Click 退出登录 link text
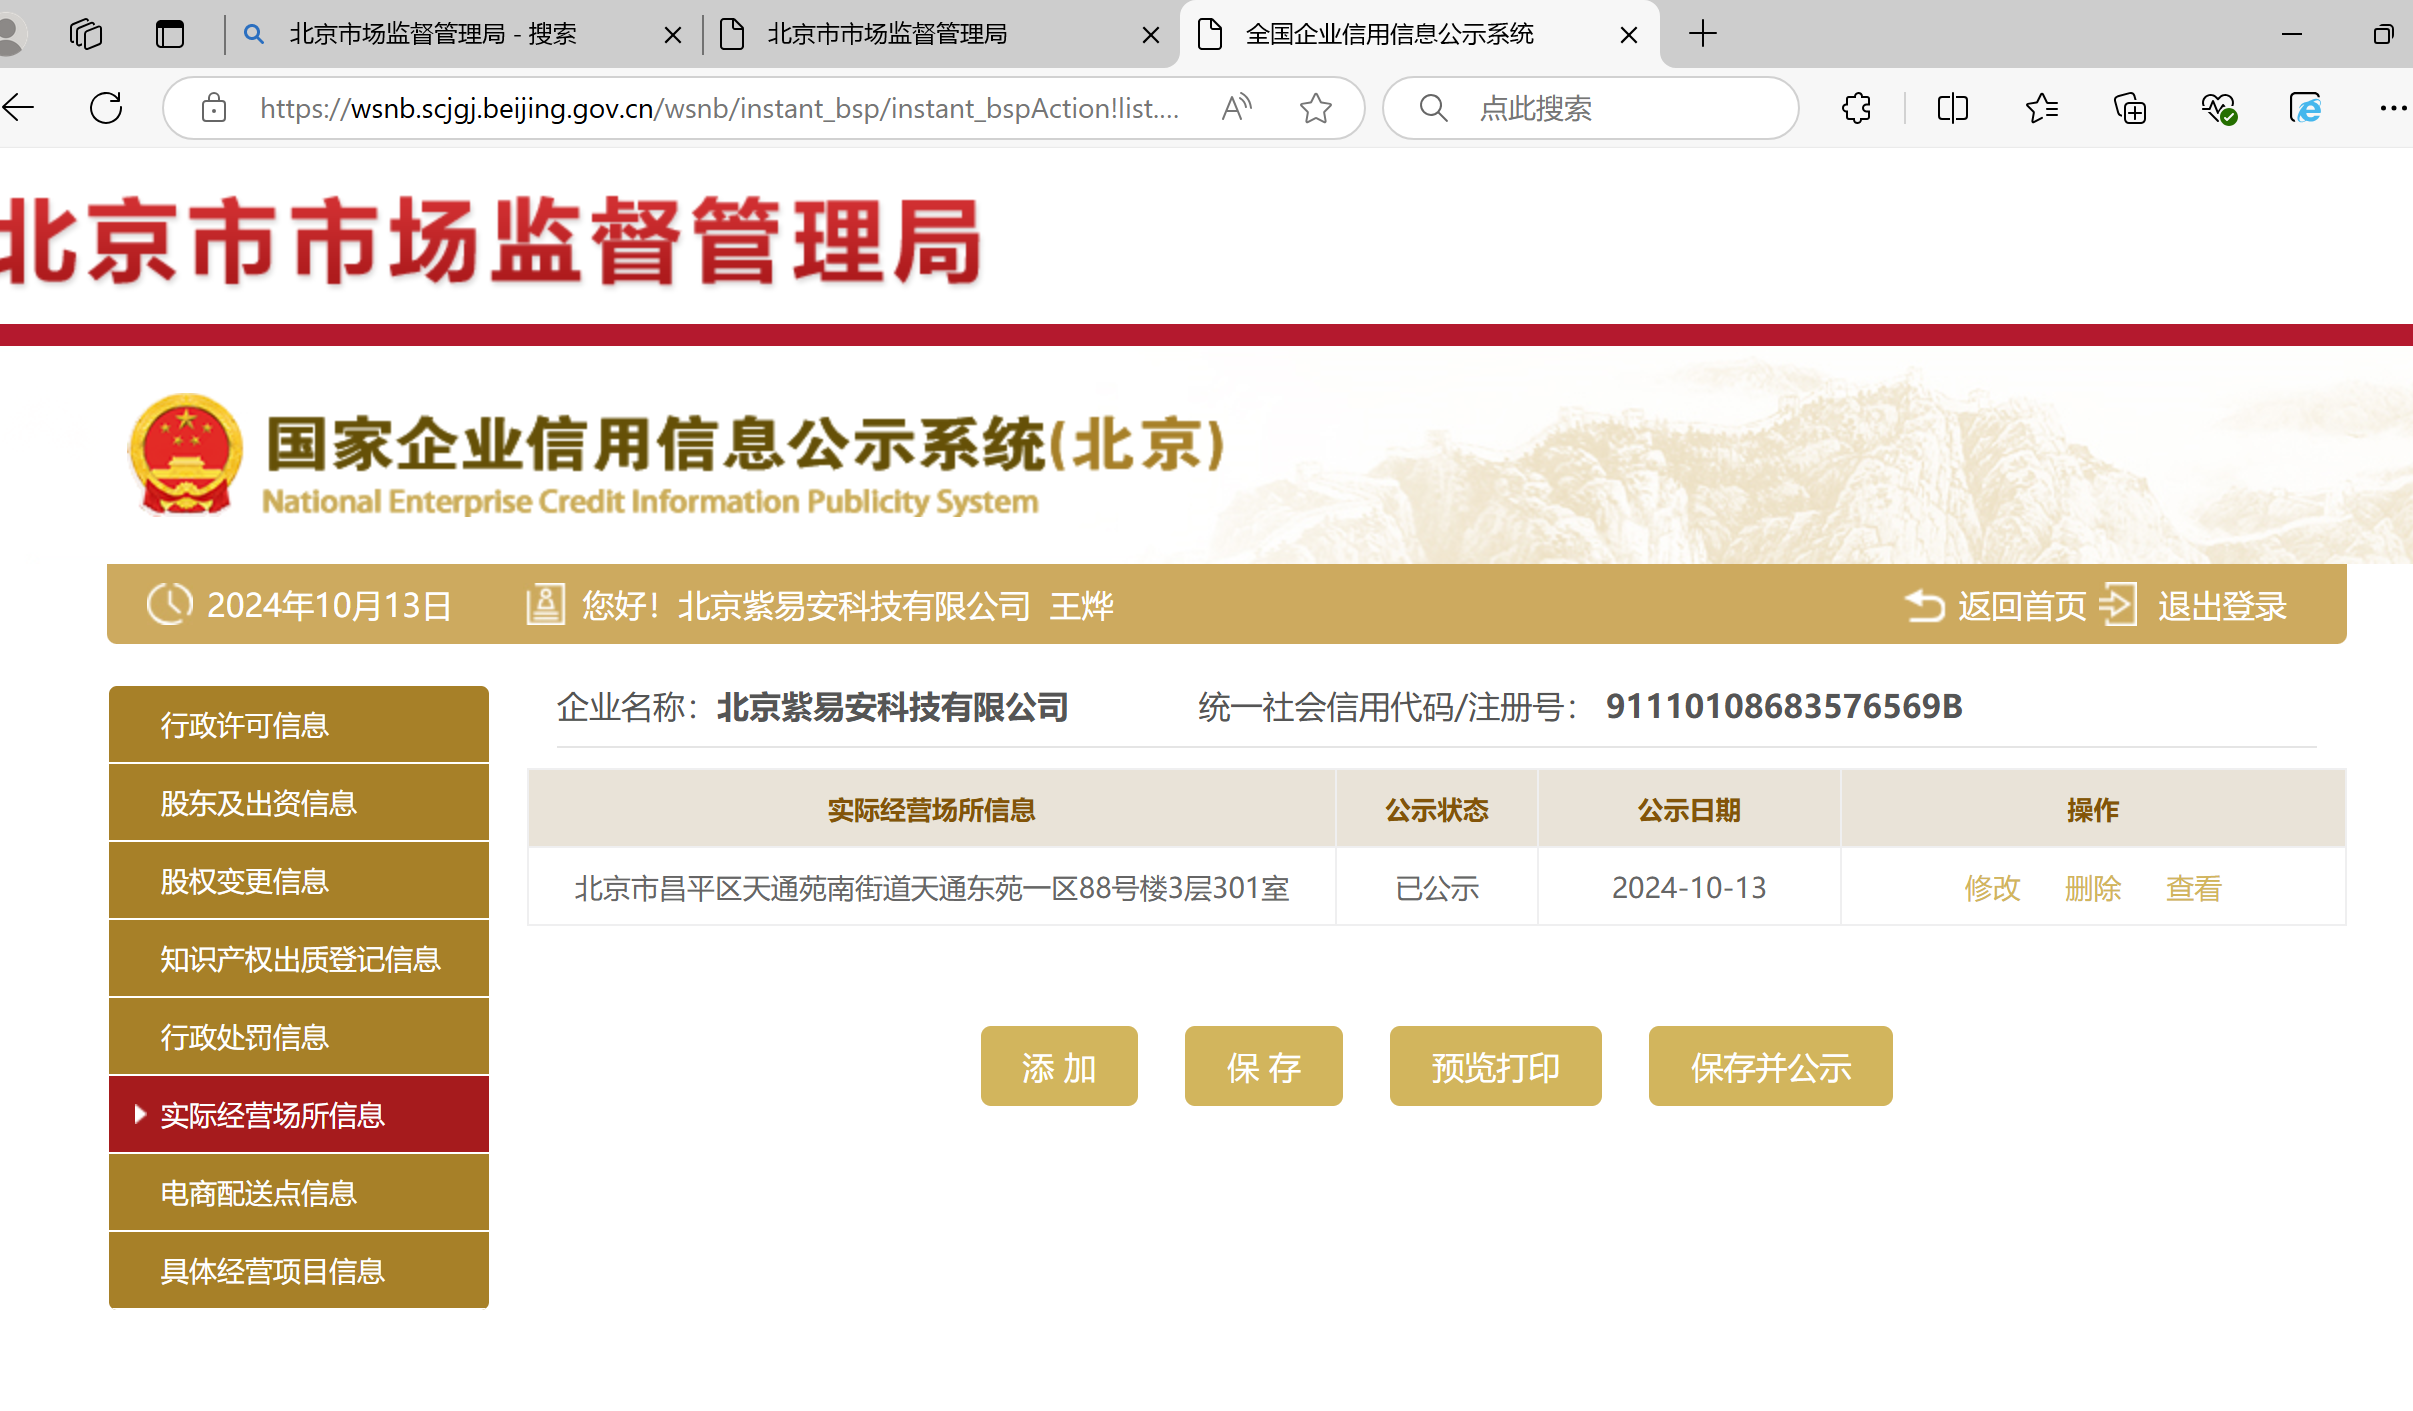 pos(2222,605)
